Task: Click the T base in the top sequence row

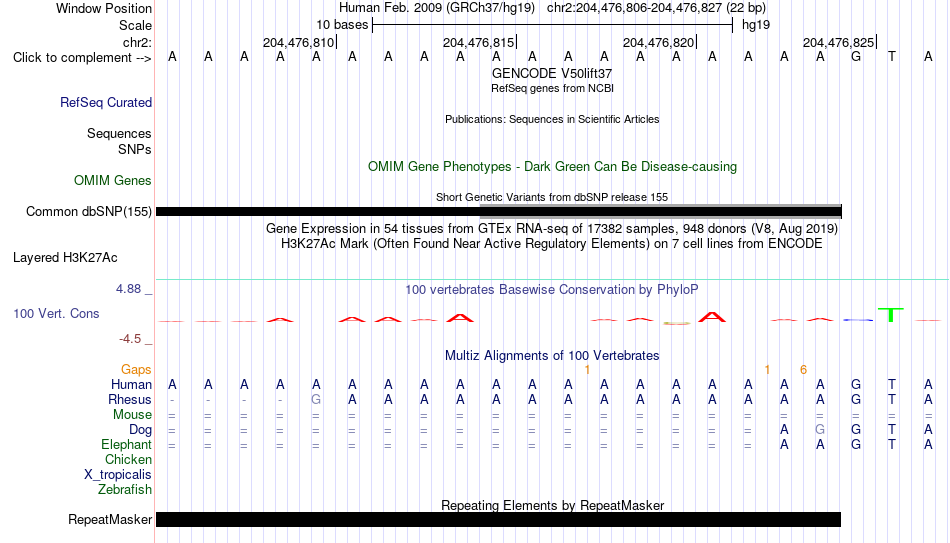Action: point(892,57)
